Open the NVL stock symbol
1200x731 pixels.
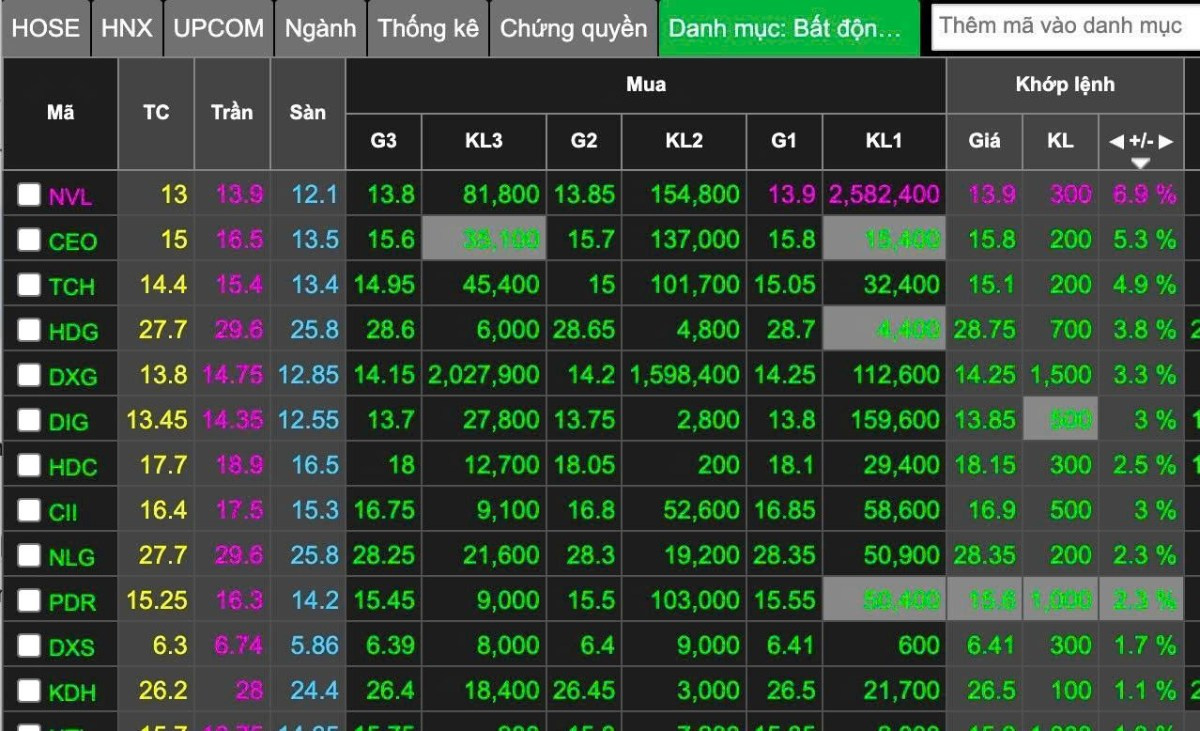pyautogui.click(x=70, y=196)
